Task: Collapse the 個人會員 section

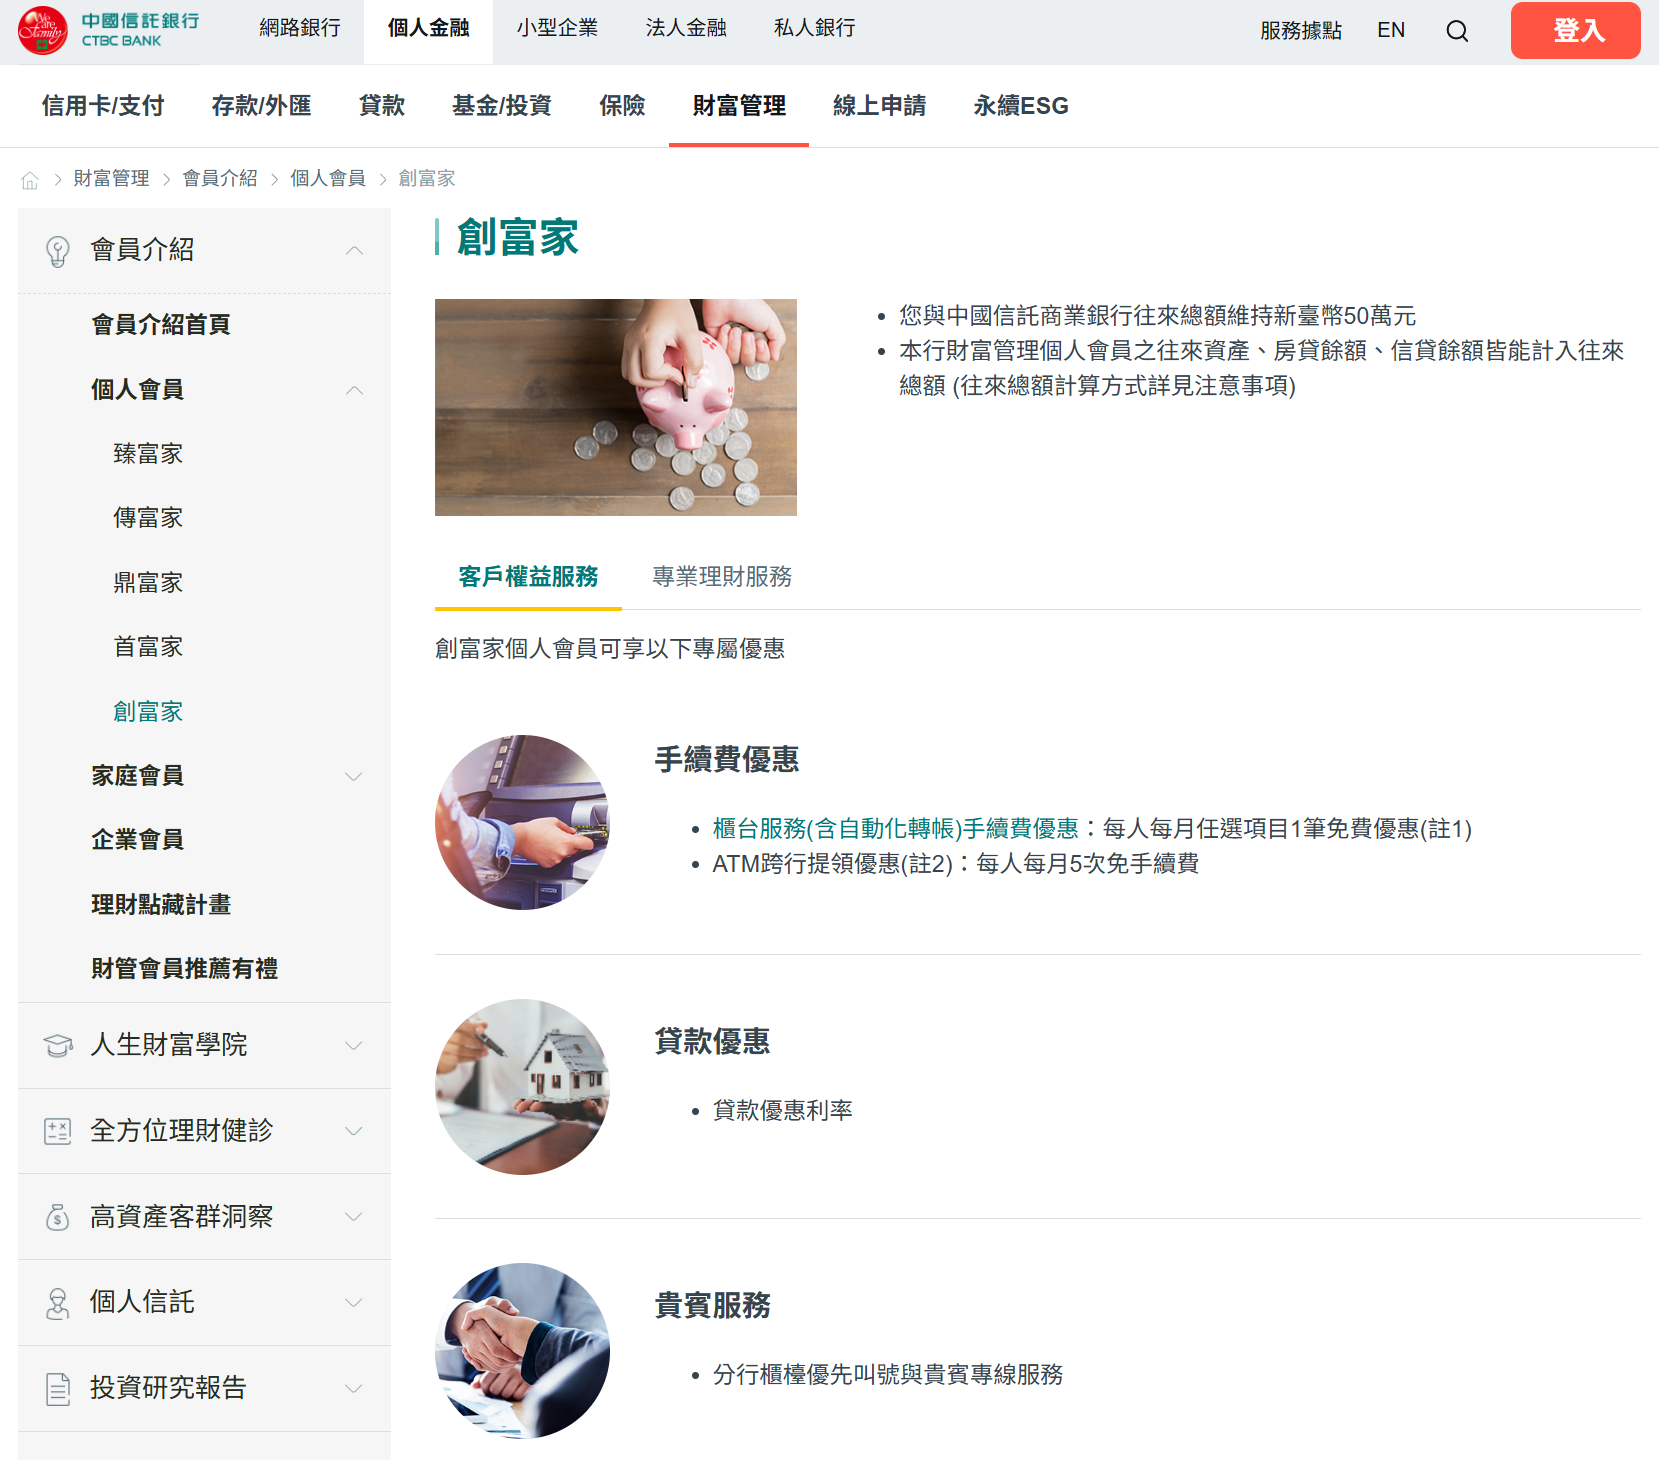Action: [354, 390]
